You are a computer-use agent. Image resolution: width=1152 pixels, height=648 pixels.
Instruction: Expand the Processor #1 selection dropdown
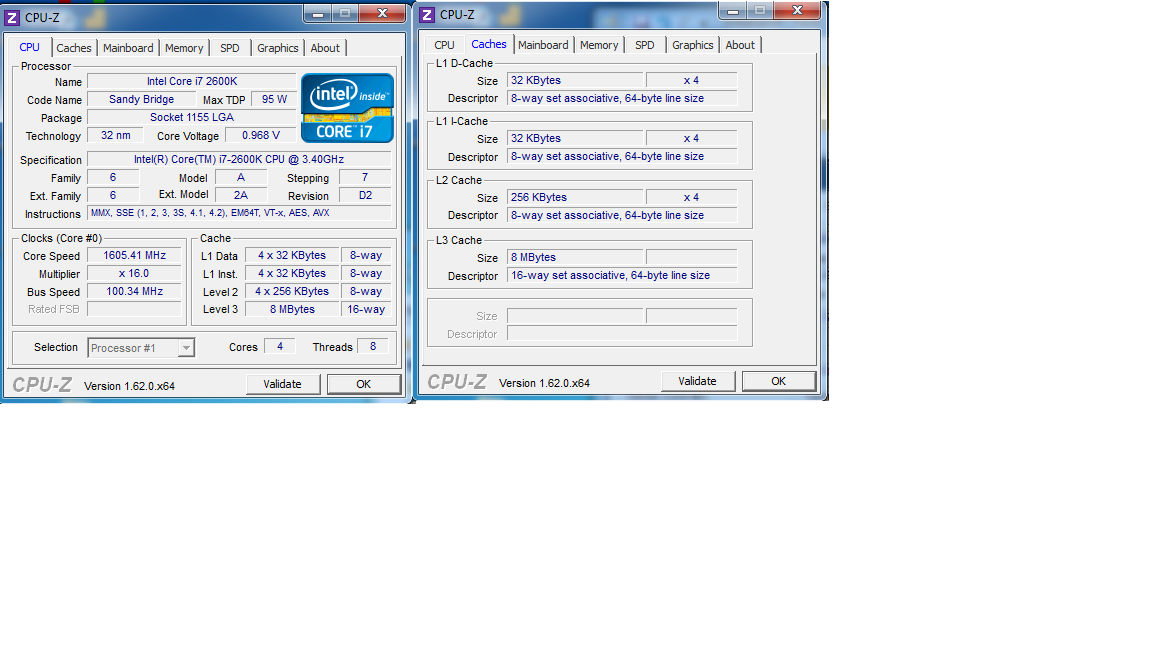click(187, 348)
